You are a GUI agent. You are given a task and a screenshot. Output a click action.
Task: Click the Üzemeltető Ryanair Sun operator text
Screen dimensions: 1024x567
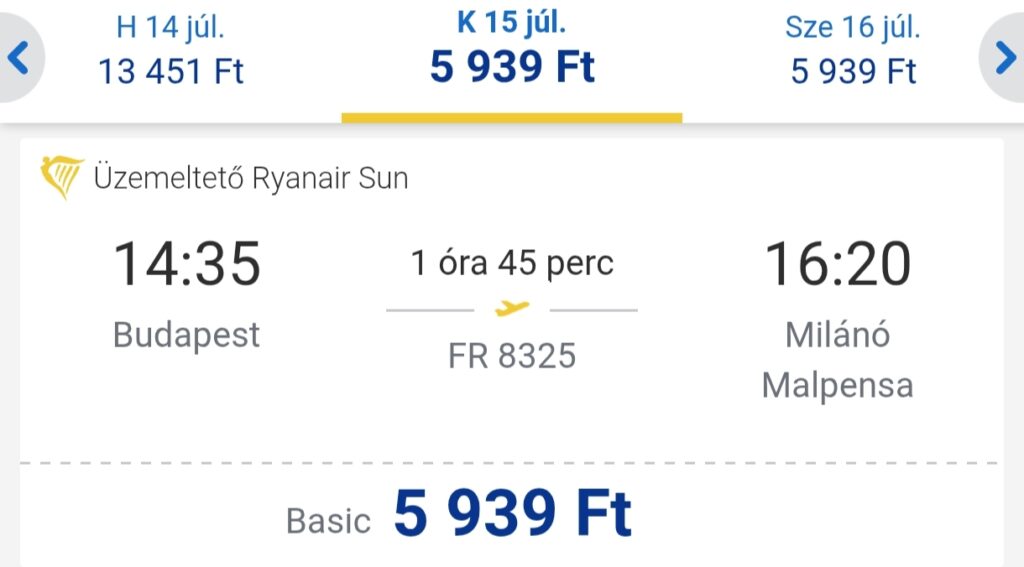(251, 178)
